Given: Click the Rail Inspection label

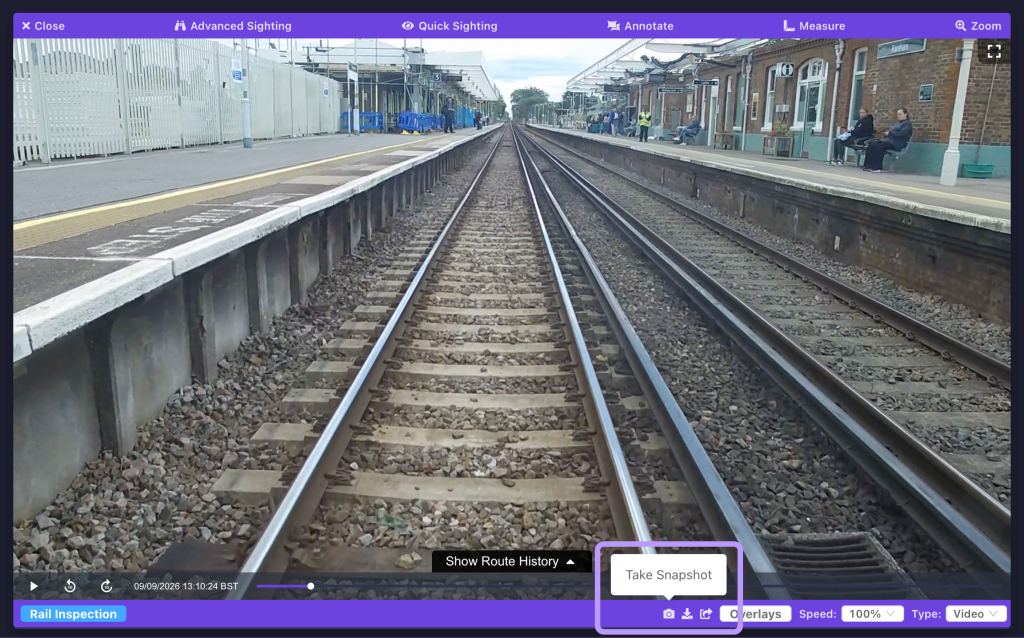Looking at the screenshot, I should (x=73, y=614).
